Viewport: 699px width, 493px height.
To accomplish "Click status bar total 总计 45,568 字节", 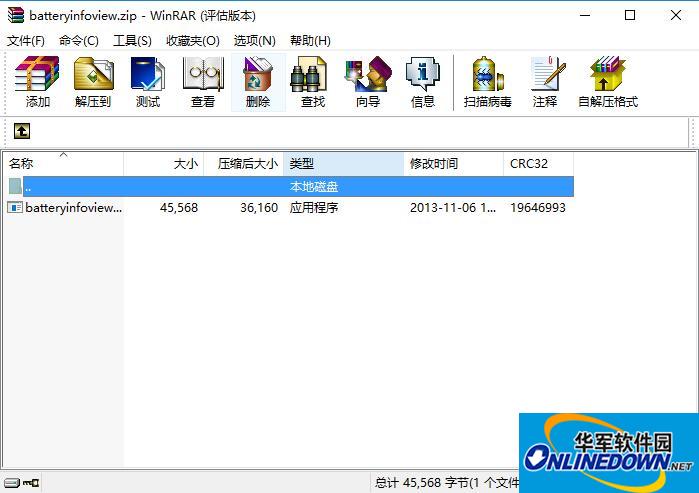I will (x=446, y=483).
